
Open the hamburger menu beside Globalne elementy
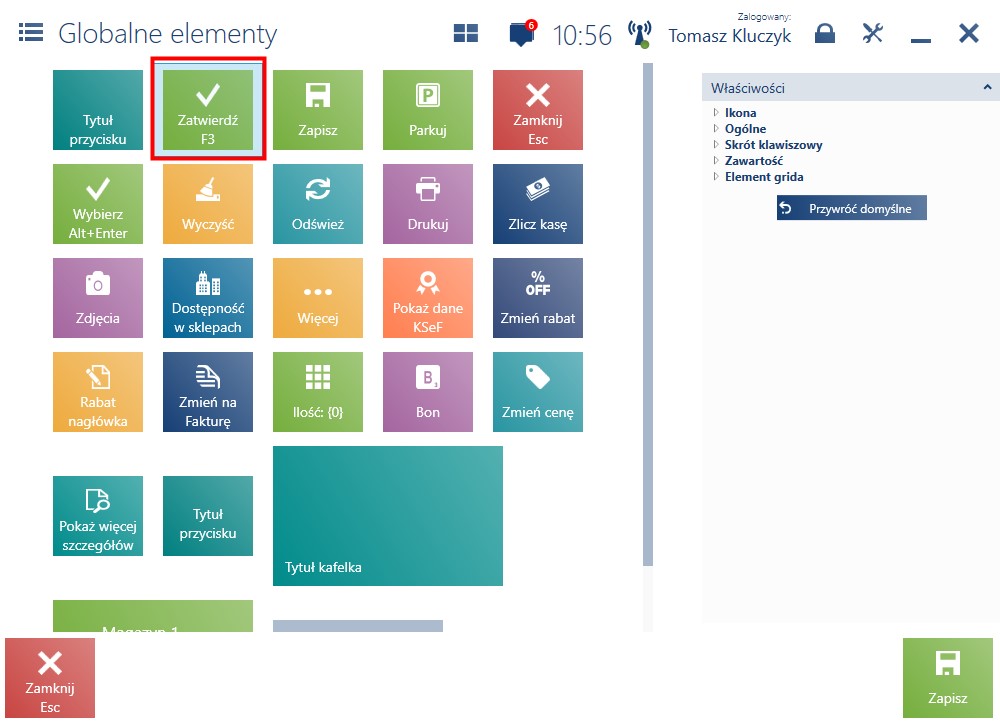click(x=31, y=33)
